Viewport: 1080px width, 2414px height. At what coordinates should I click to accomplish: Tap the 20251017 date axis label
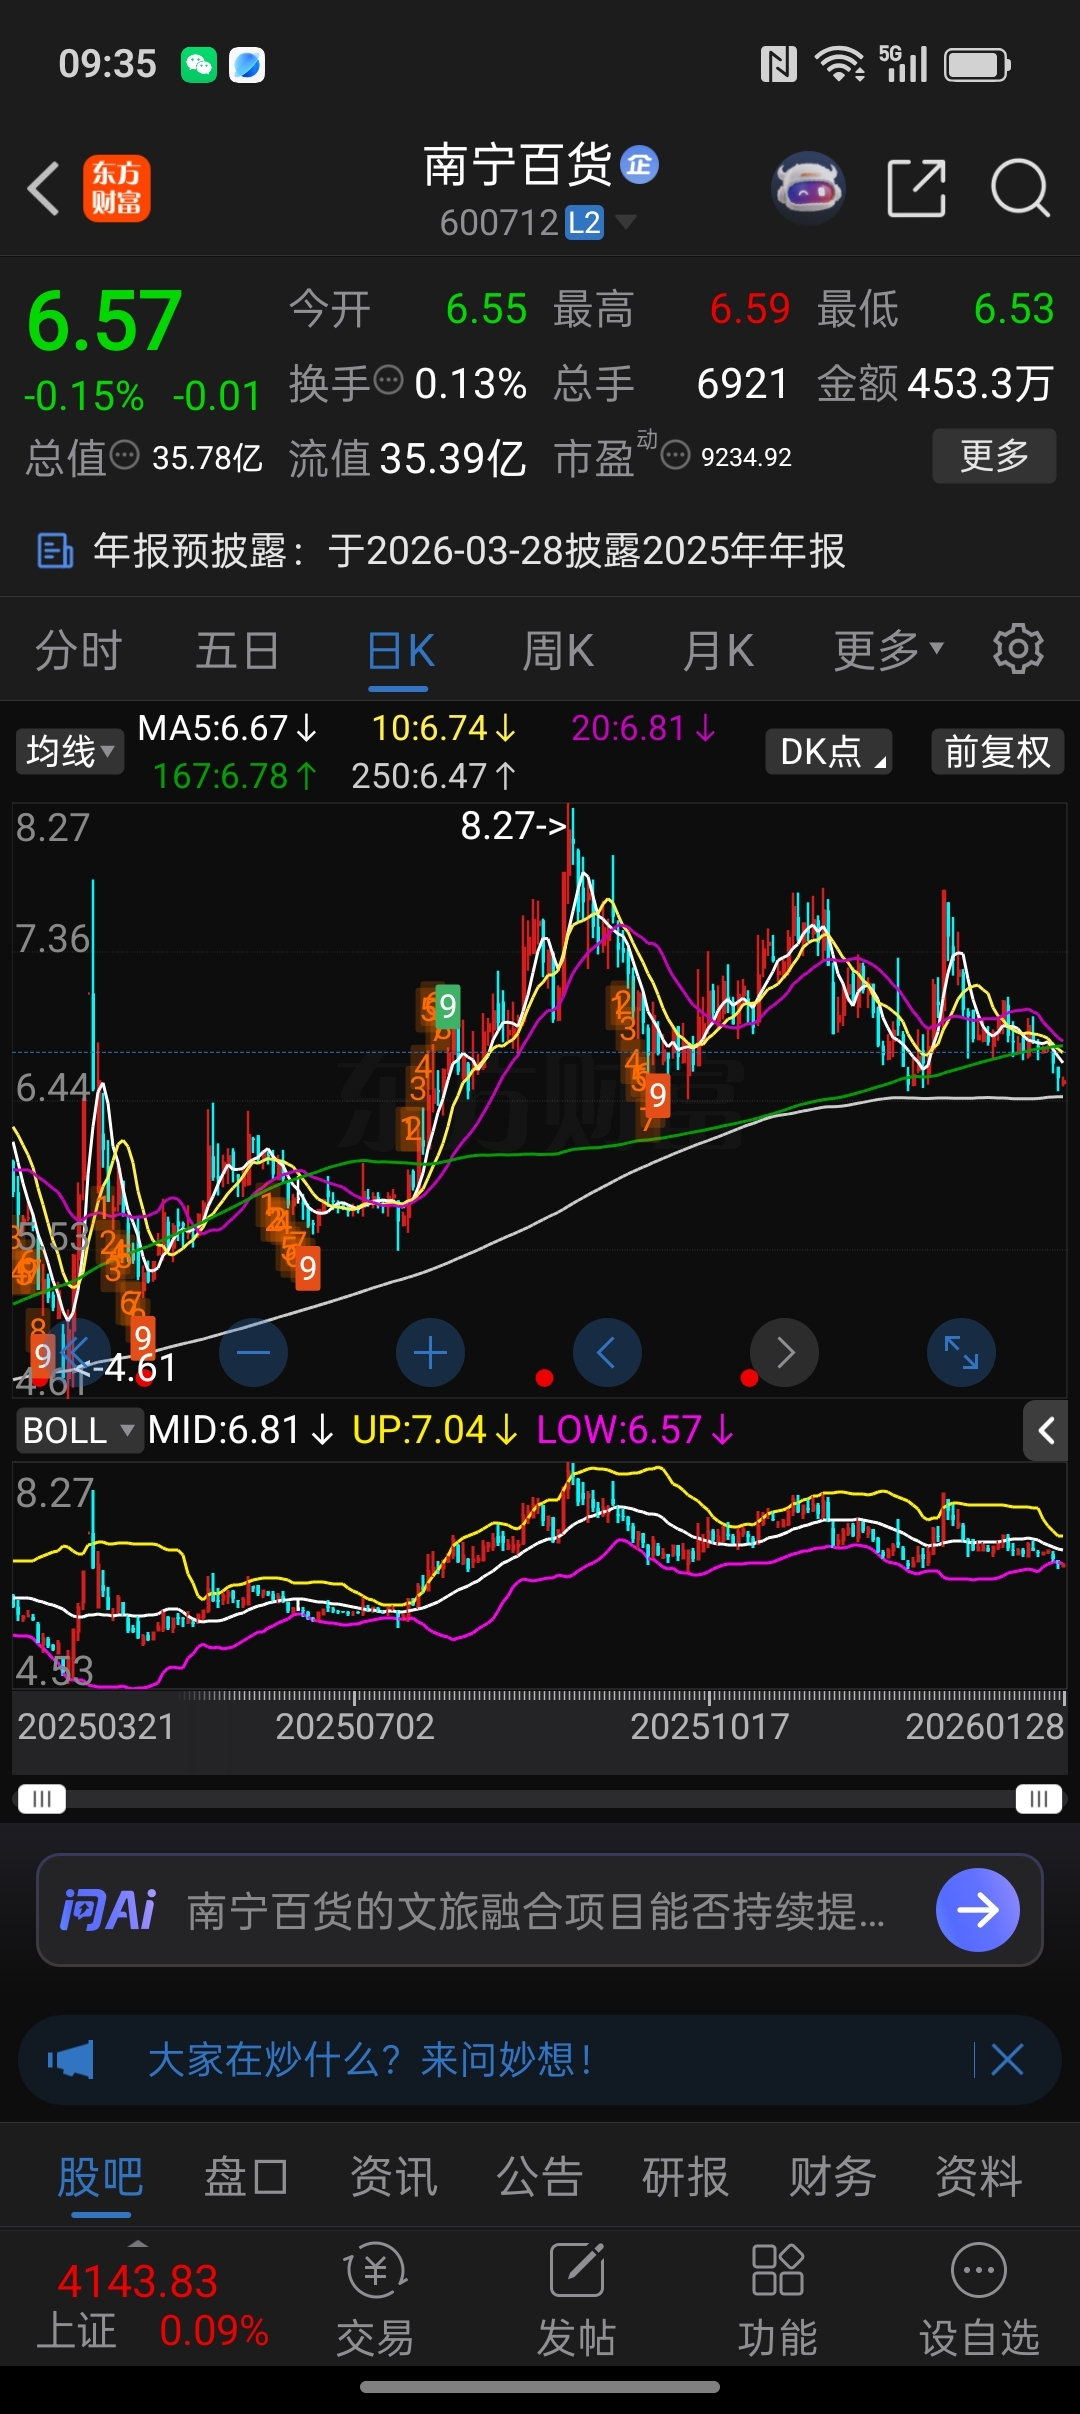(x=710, y=1726)
